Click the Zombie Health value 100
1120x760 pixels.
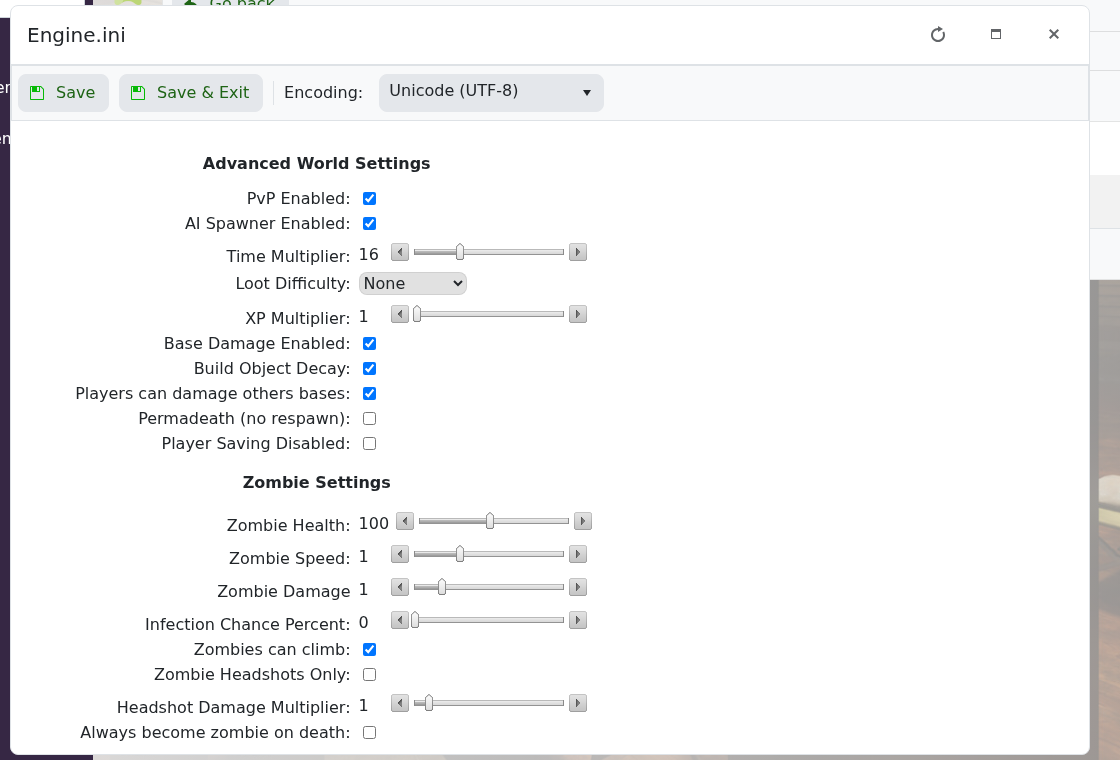point(374,524)
